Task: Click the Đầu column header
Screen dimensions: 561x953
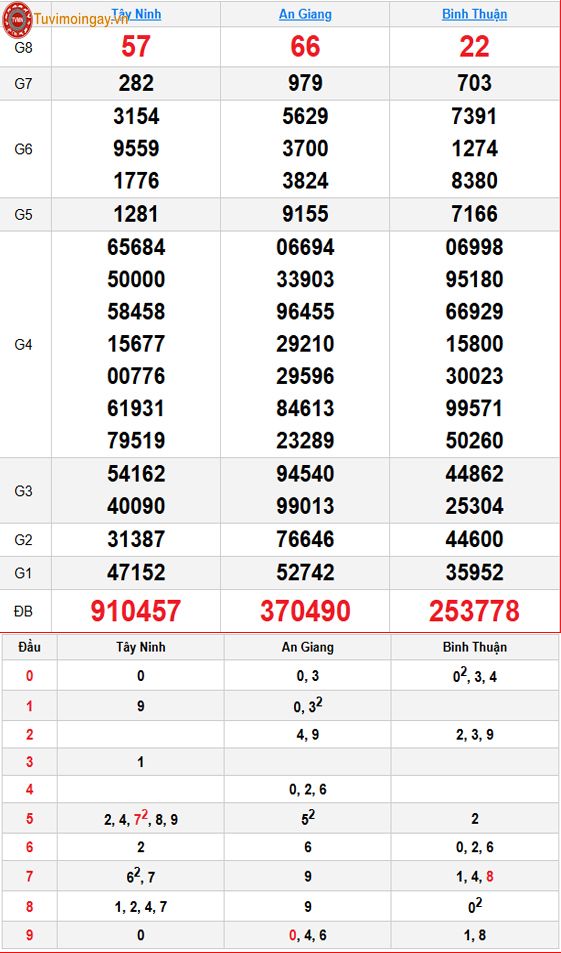Action: (29, 647)
